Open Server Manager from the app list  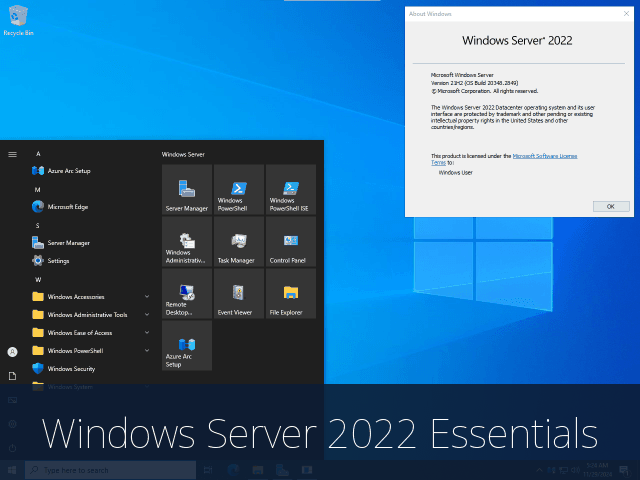click(91, 242)
